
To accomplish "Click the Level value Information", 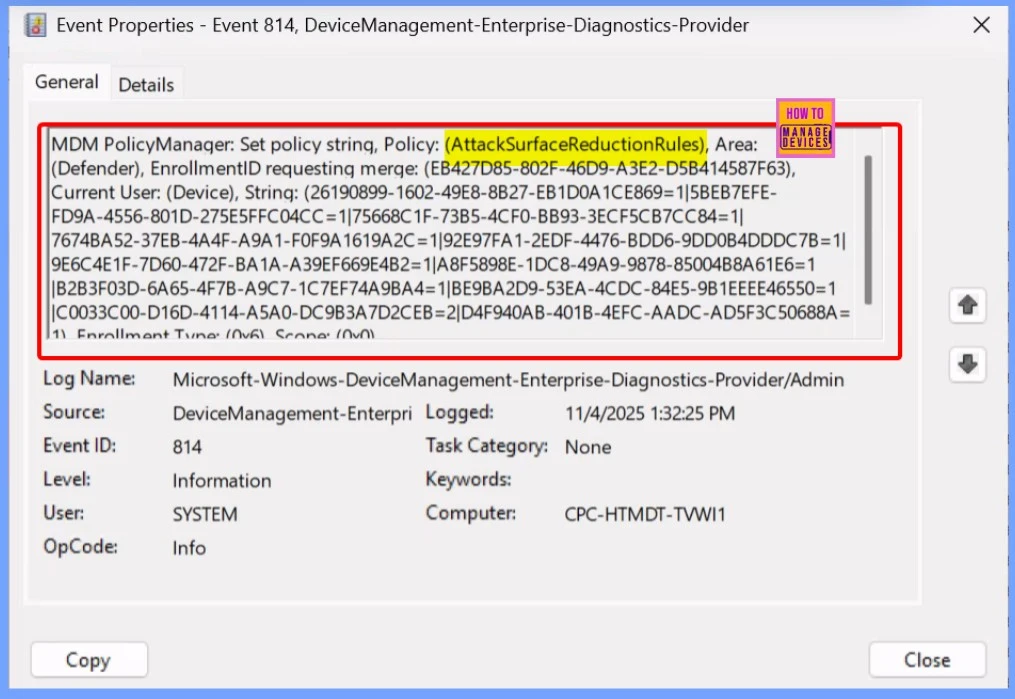I will coord(222,480).
